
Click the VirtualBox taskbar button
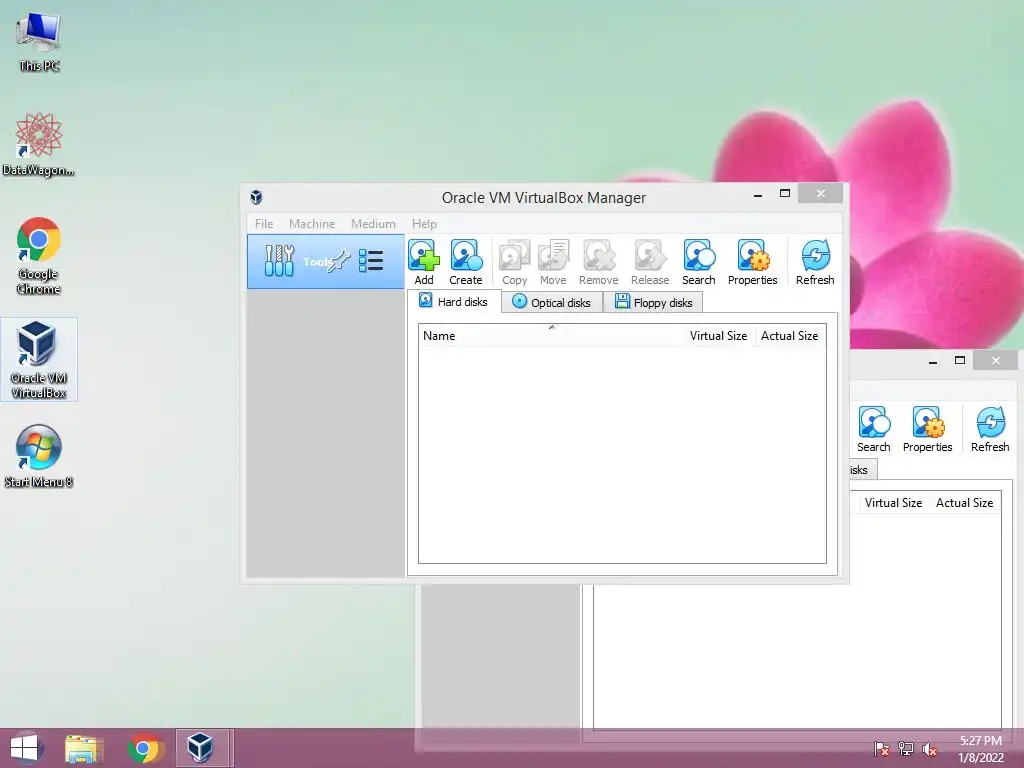[x=204, y=748]
